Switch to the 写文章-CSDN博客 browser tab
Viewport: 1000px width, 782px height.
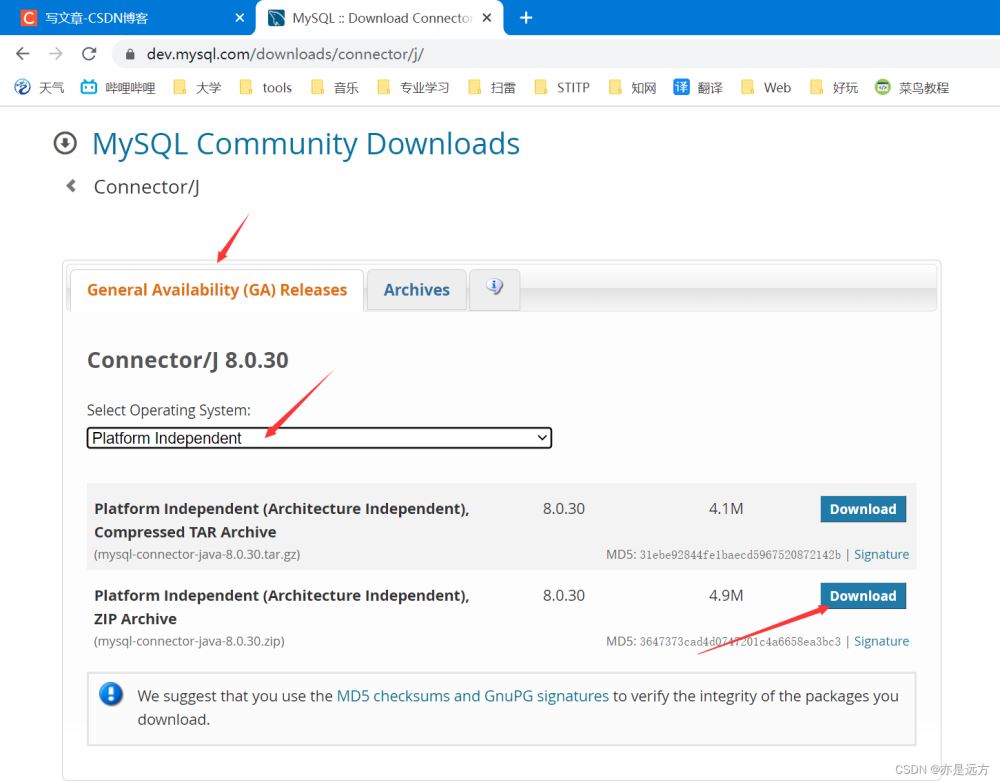(x=130, y=18)
